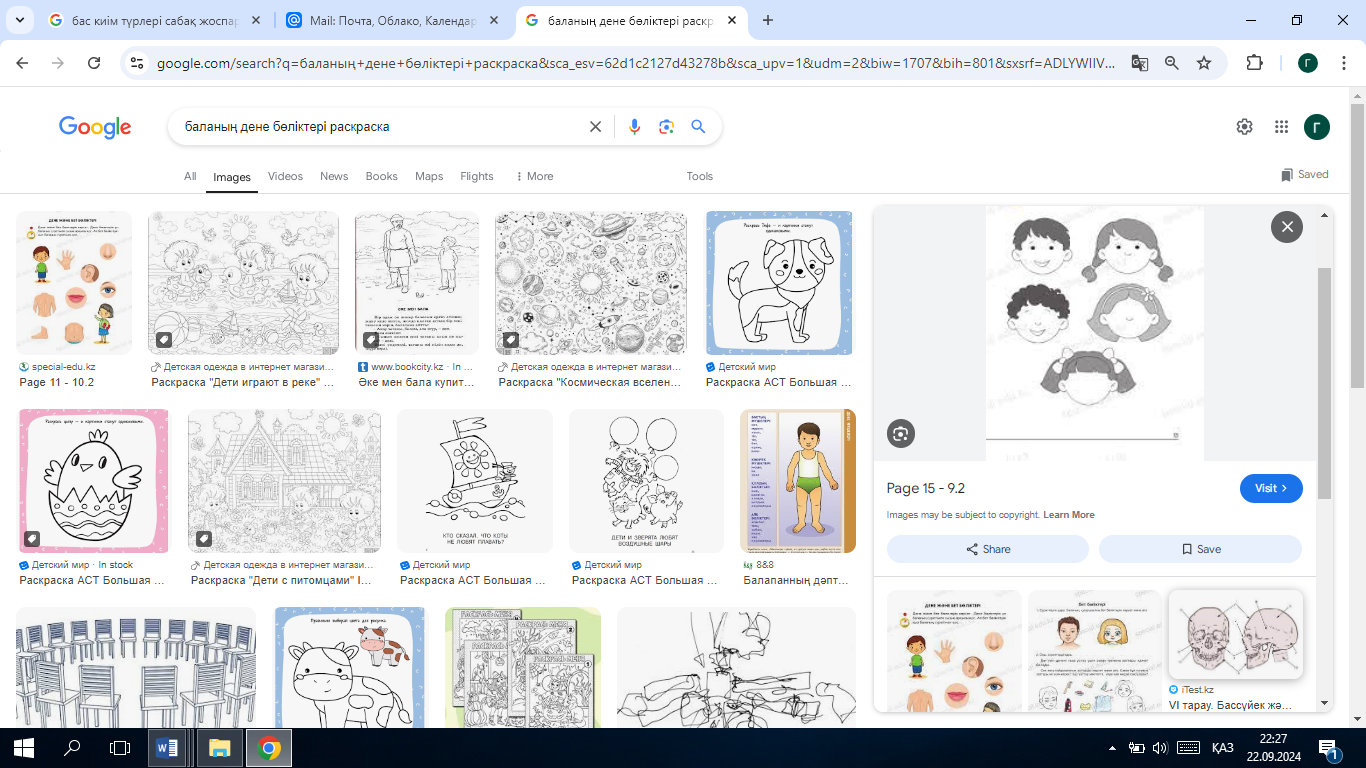
Task: Open a new browser tab
Action: coord(768,20)
